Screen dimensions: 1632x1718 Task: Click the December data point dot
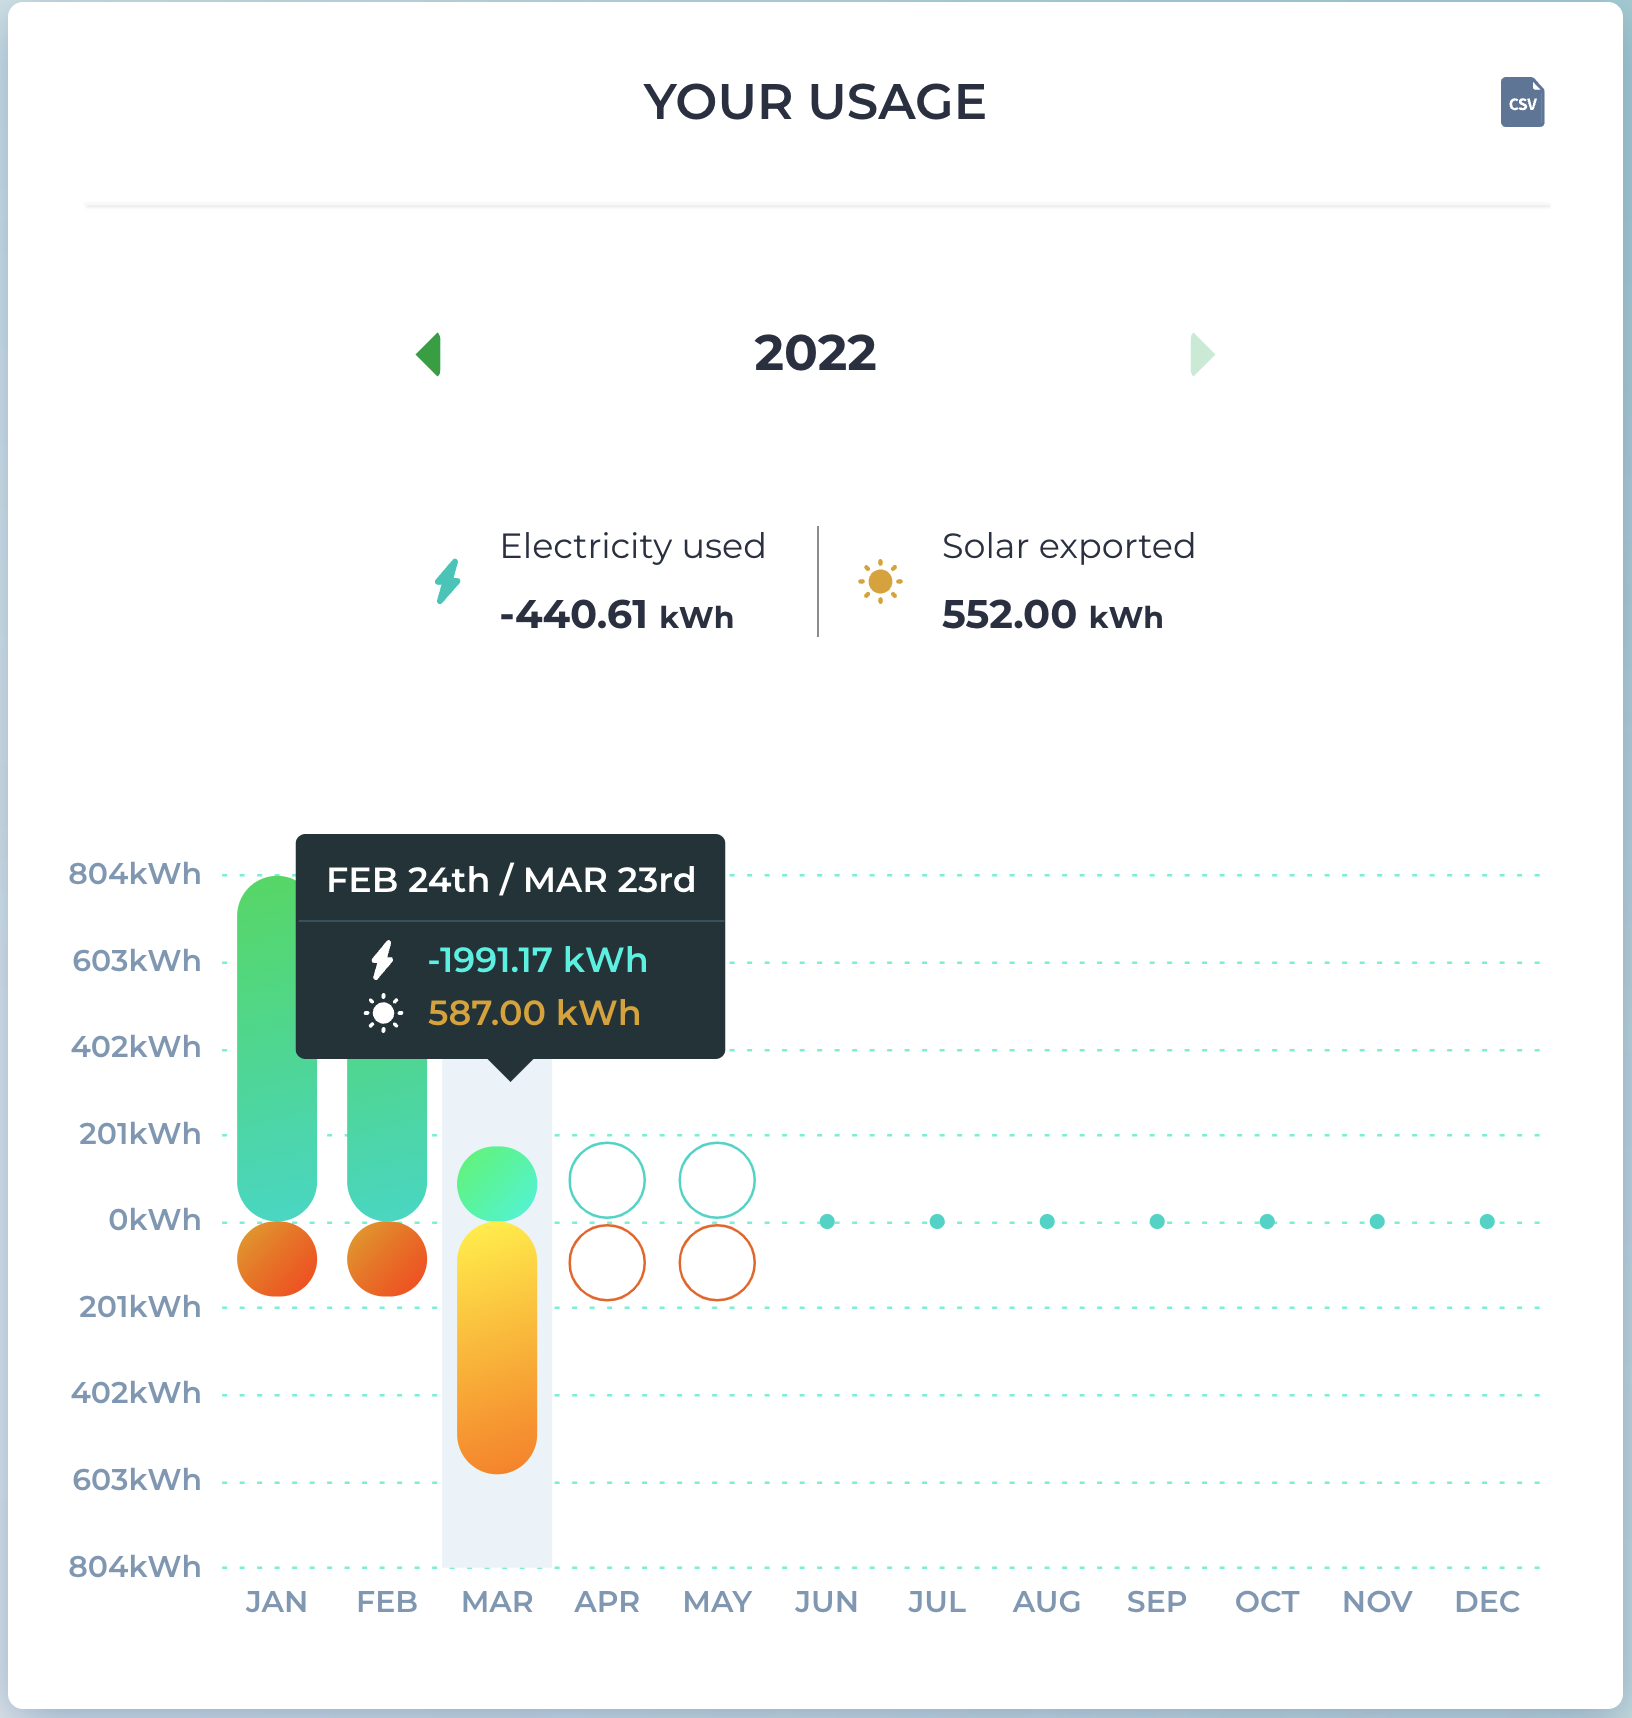1487,1221
